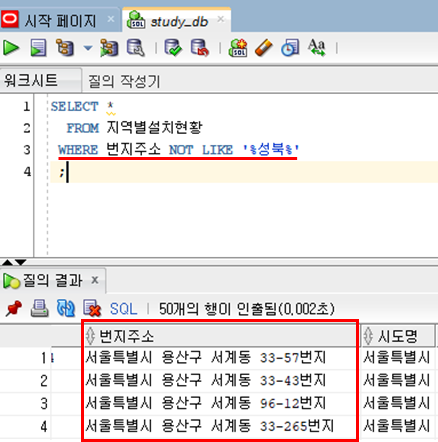The width and height of the screenshot is (438, 442).
Task: Click the LIKE keyword on line 3
Action: coord(217,150)
